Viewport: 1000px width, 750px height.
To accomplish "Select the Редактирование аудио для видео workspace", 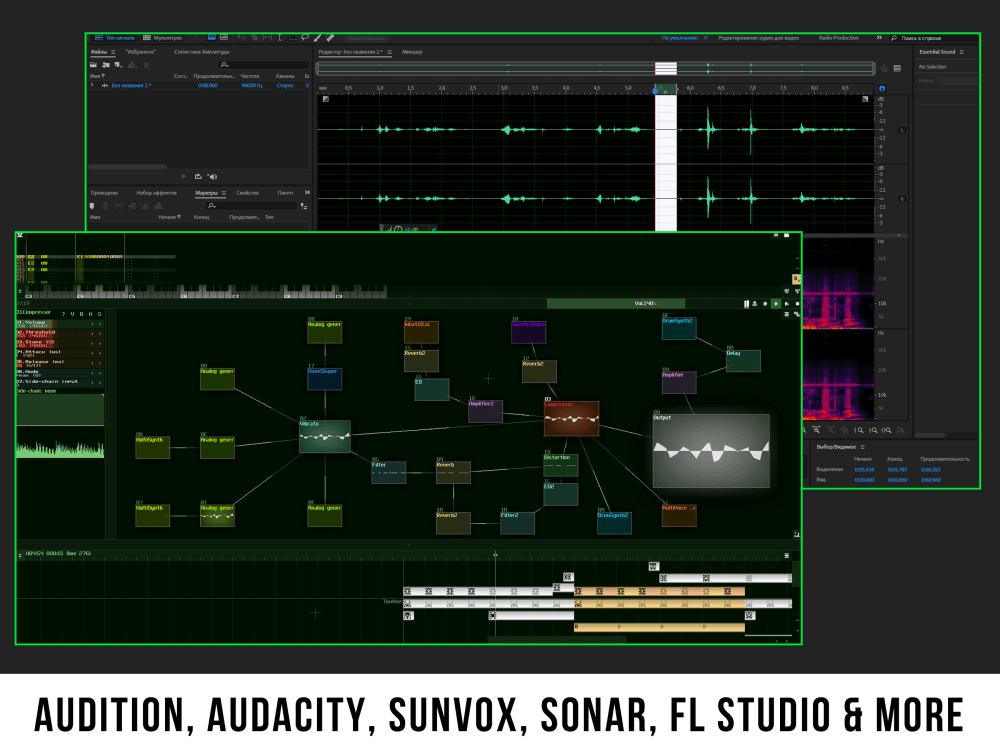I will pos(758,38).
